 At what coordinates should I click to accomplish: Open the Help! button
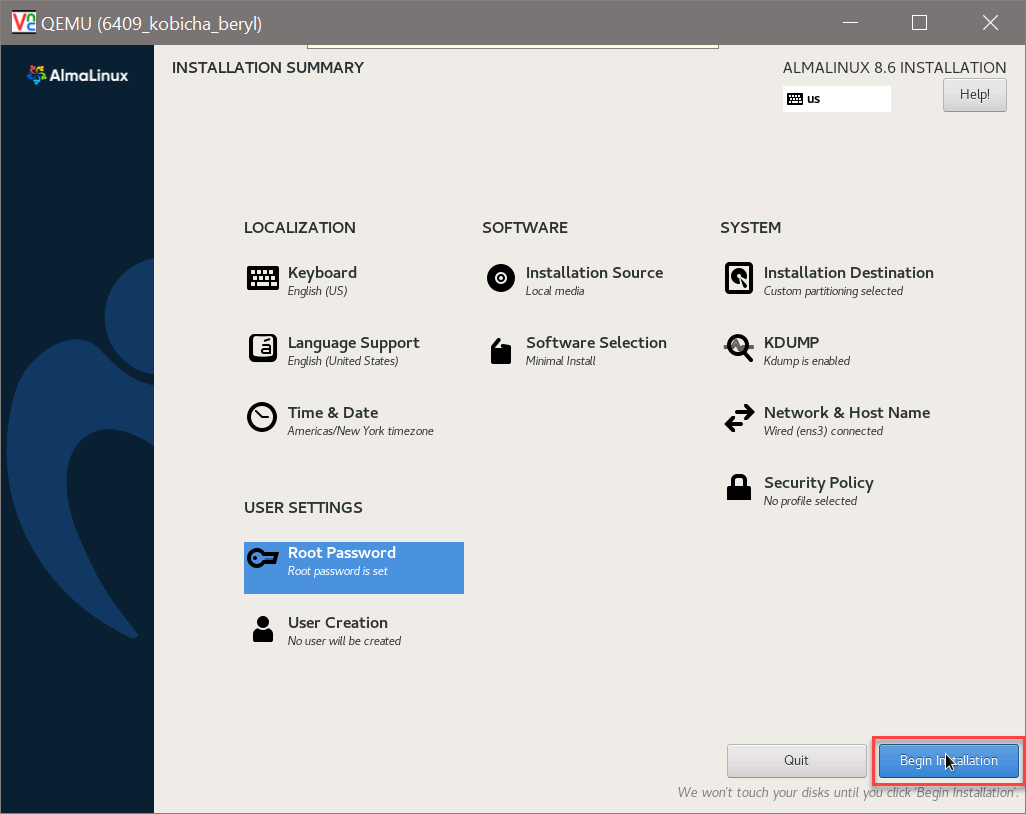click(974, 94)
